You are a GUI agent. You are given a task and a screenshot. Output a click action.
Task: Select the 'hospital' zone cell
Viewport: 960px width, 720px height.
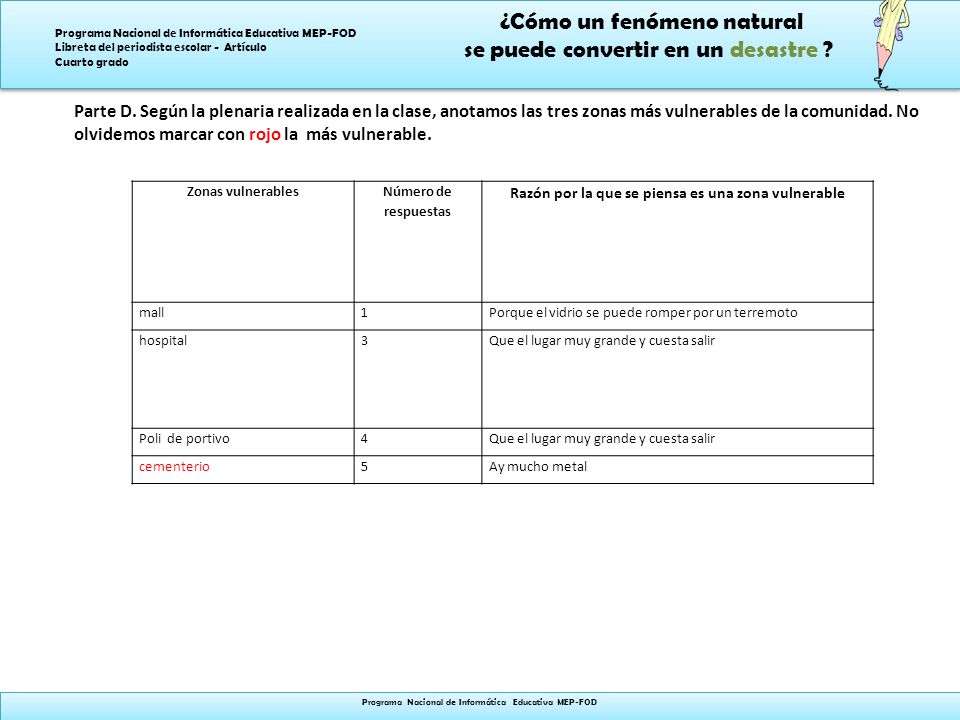[243, 379]
